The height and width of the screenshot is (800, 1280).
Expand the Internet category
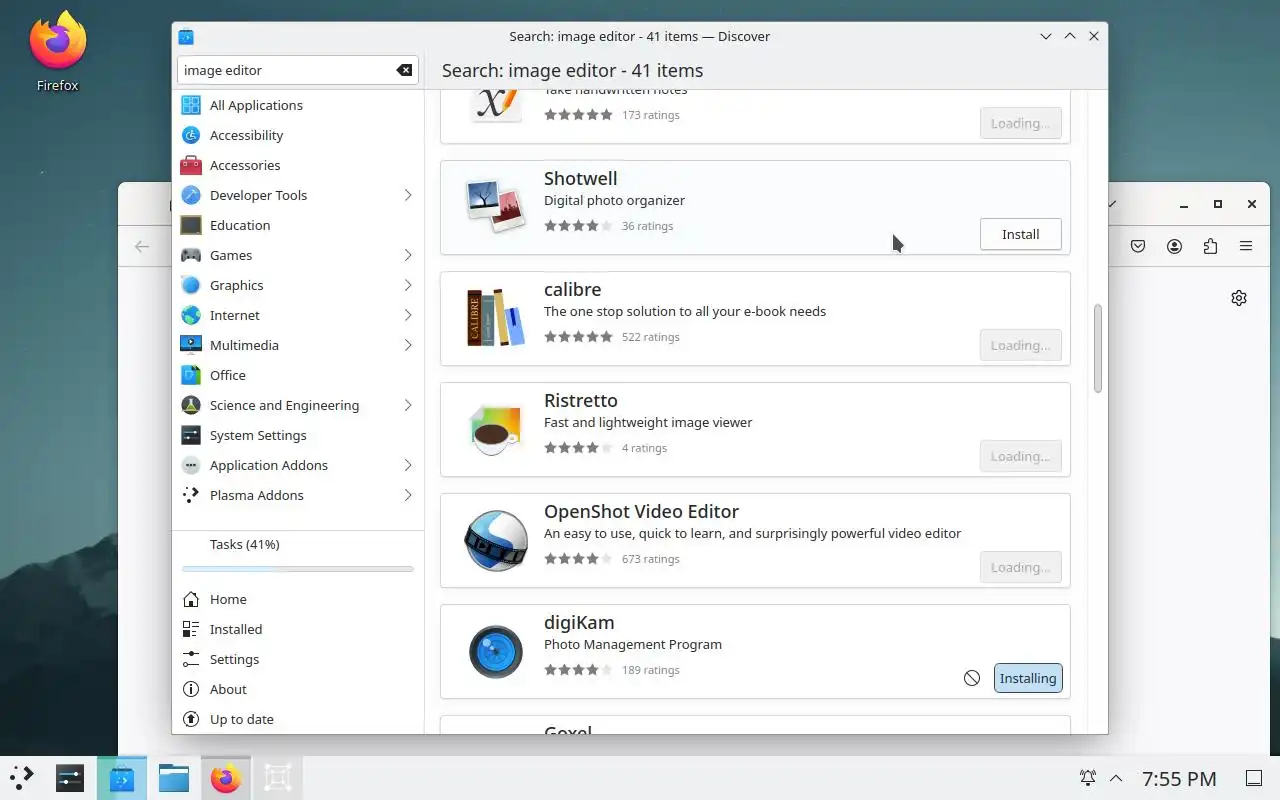408,315
